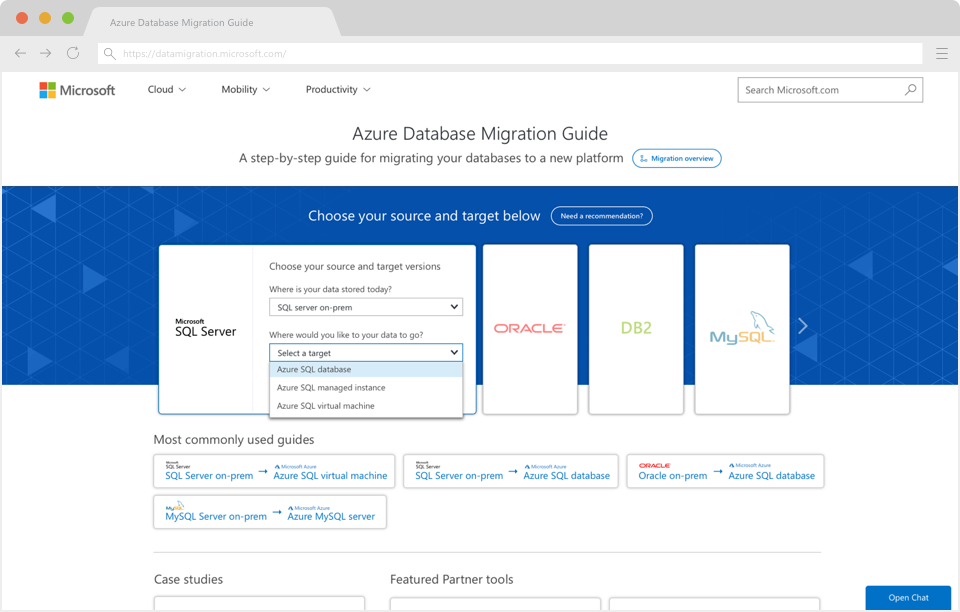
Task: Expand the Mobility menu
Action: click(246, 89)
